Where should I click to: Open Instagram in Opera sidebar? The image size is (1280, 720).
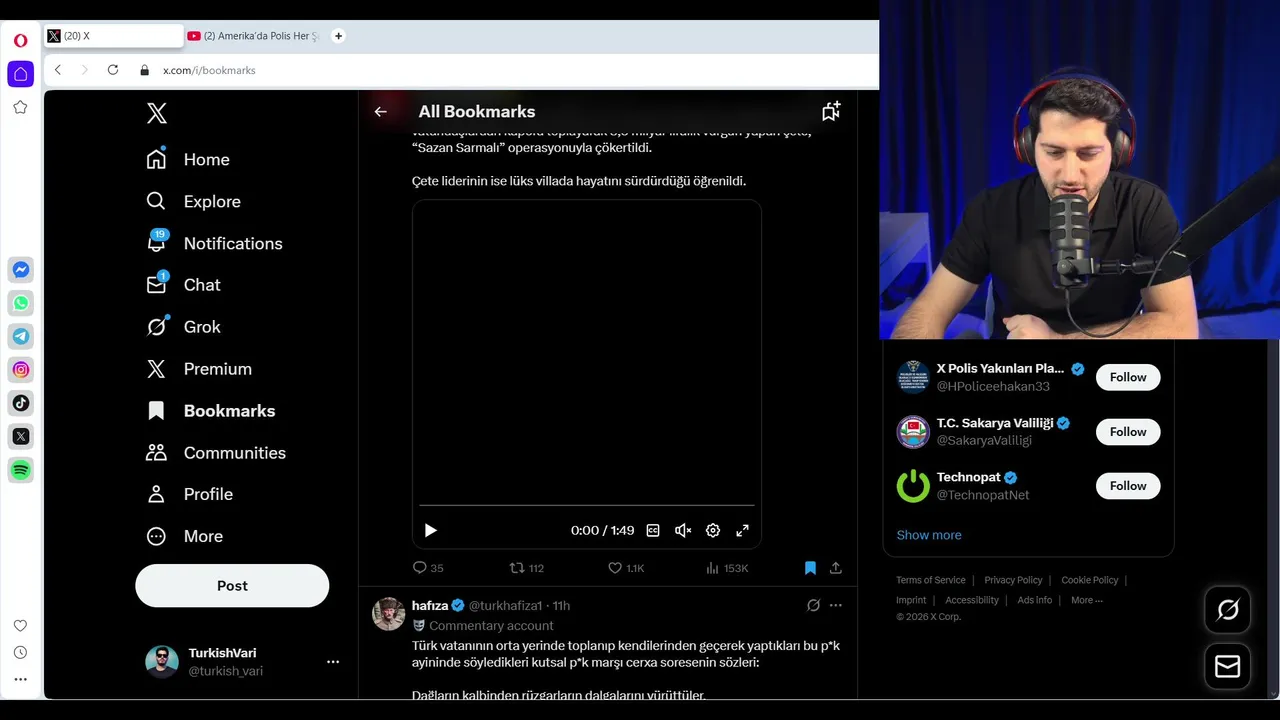[x=21, y=370]
